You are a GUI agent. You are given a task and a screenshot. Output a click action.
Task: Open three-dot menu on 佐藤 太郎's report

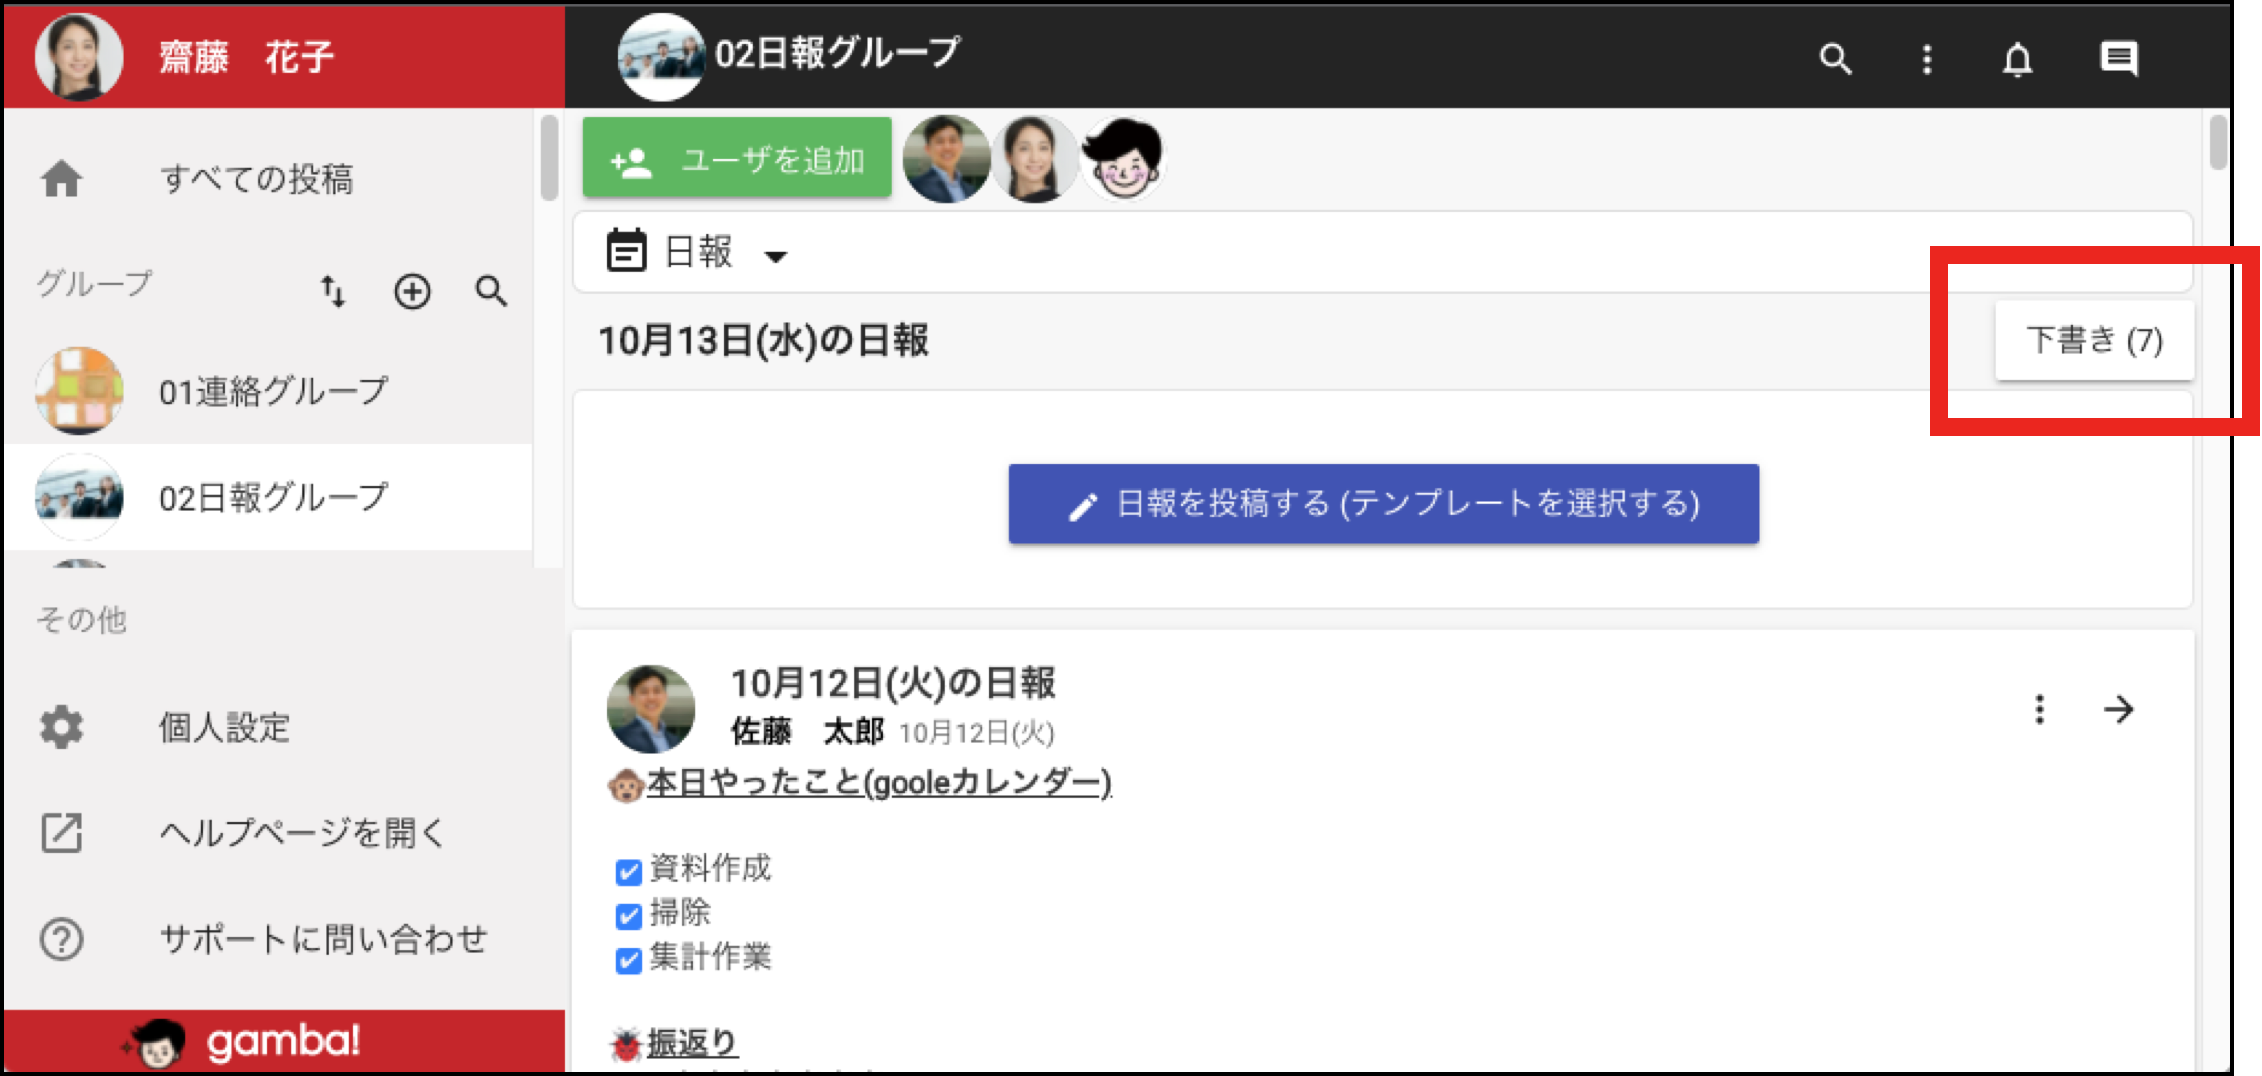click(x=2040, y=709)
